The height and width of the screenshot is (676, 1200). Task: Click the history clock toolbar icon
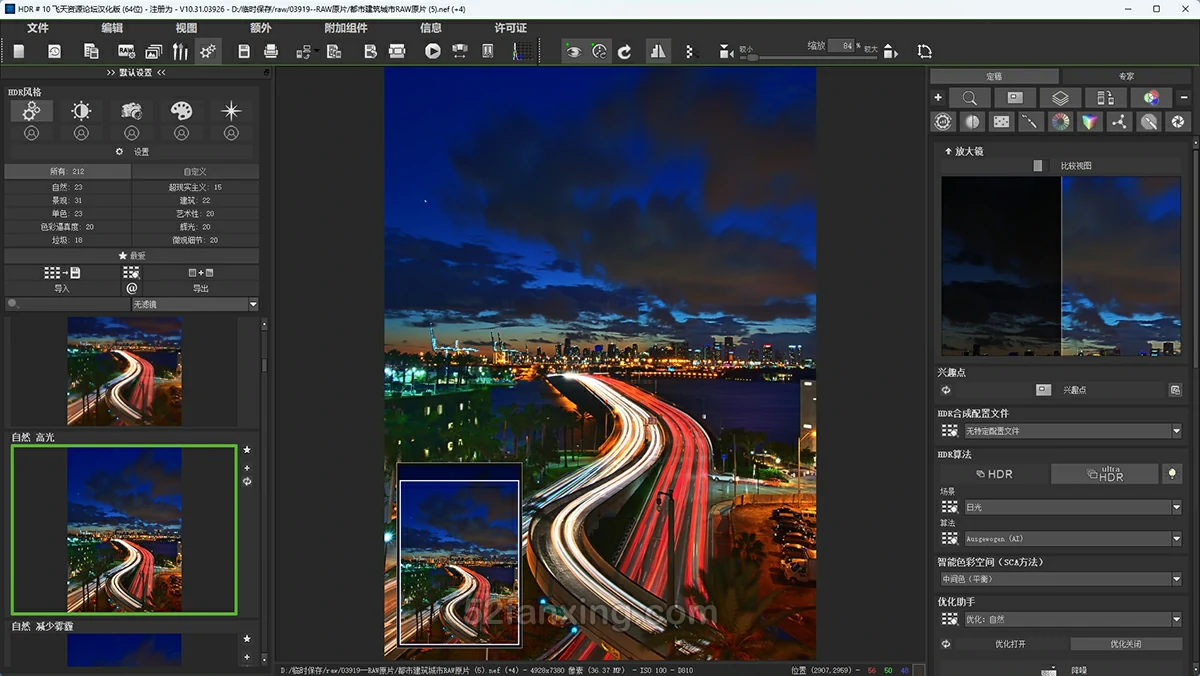click(55, 51)
